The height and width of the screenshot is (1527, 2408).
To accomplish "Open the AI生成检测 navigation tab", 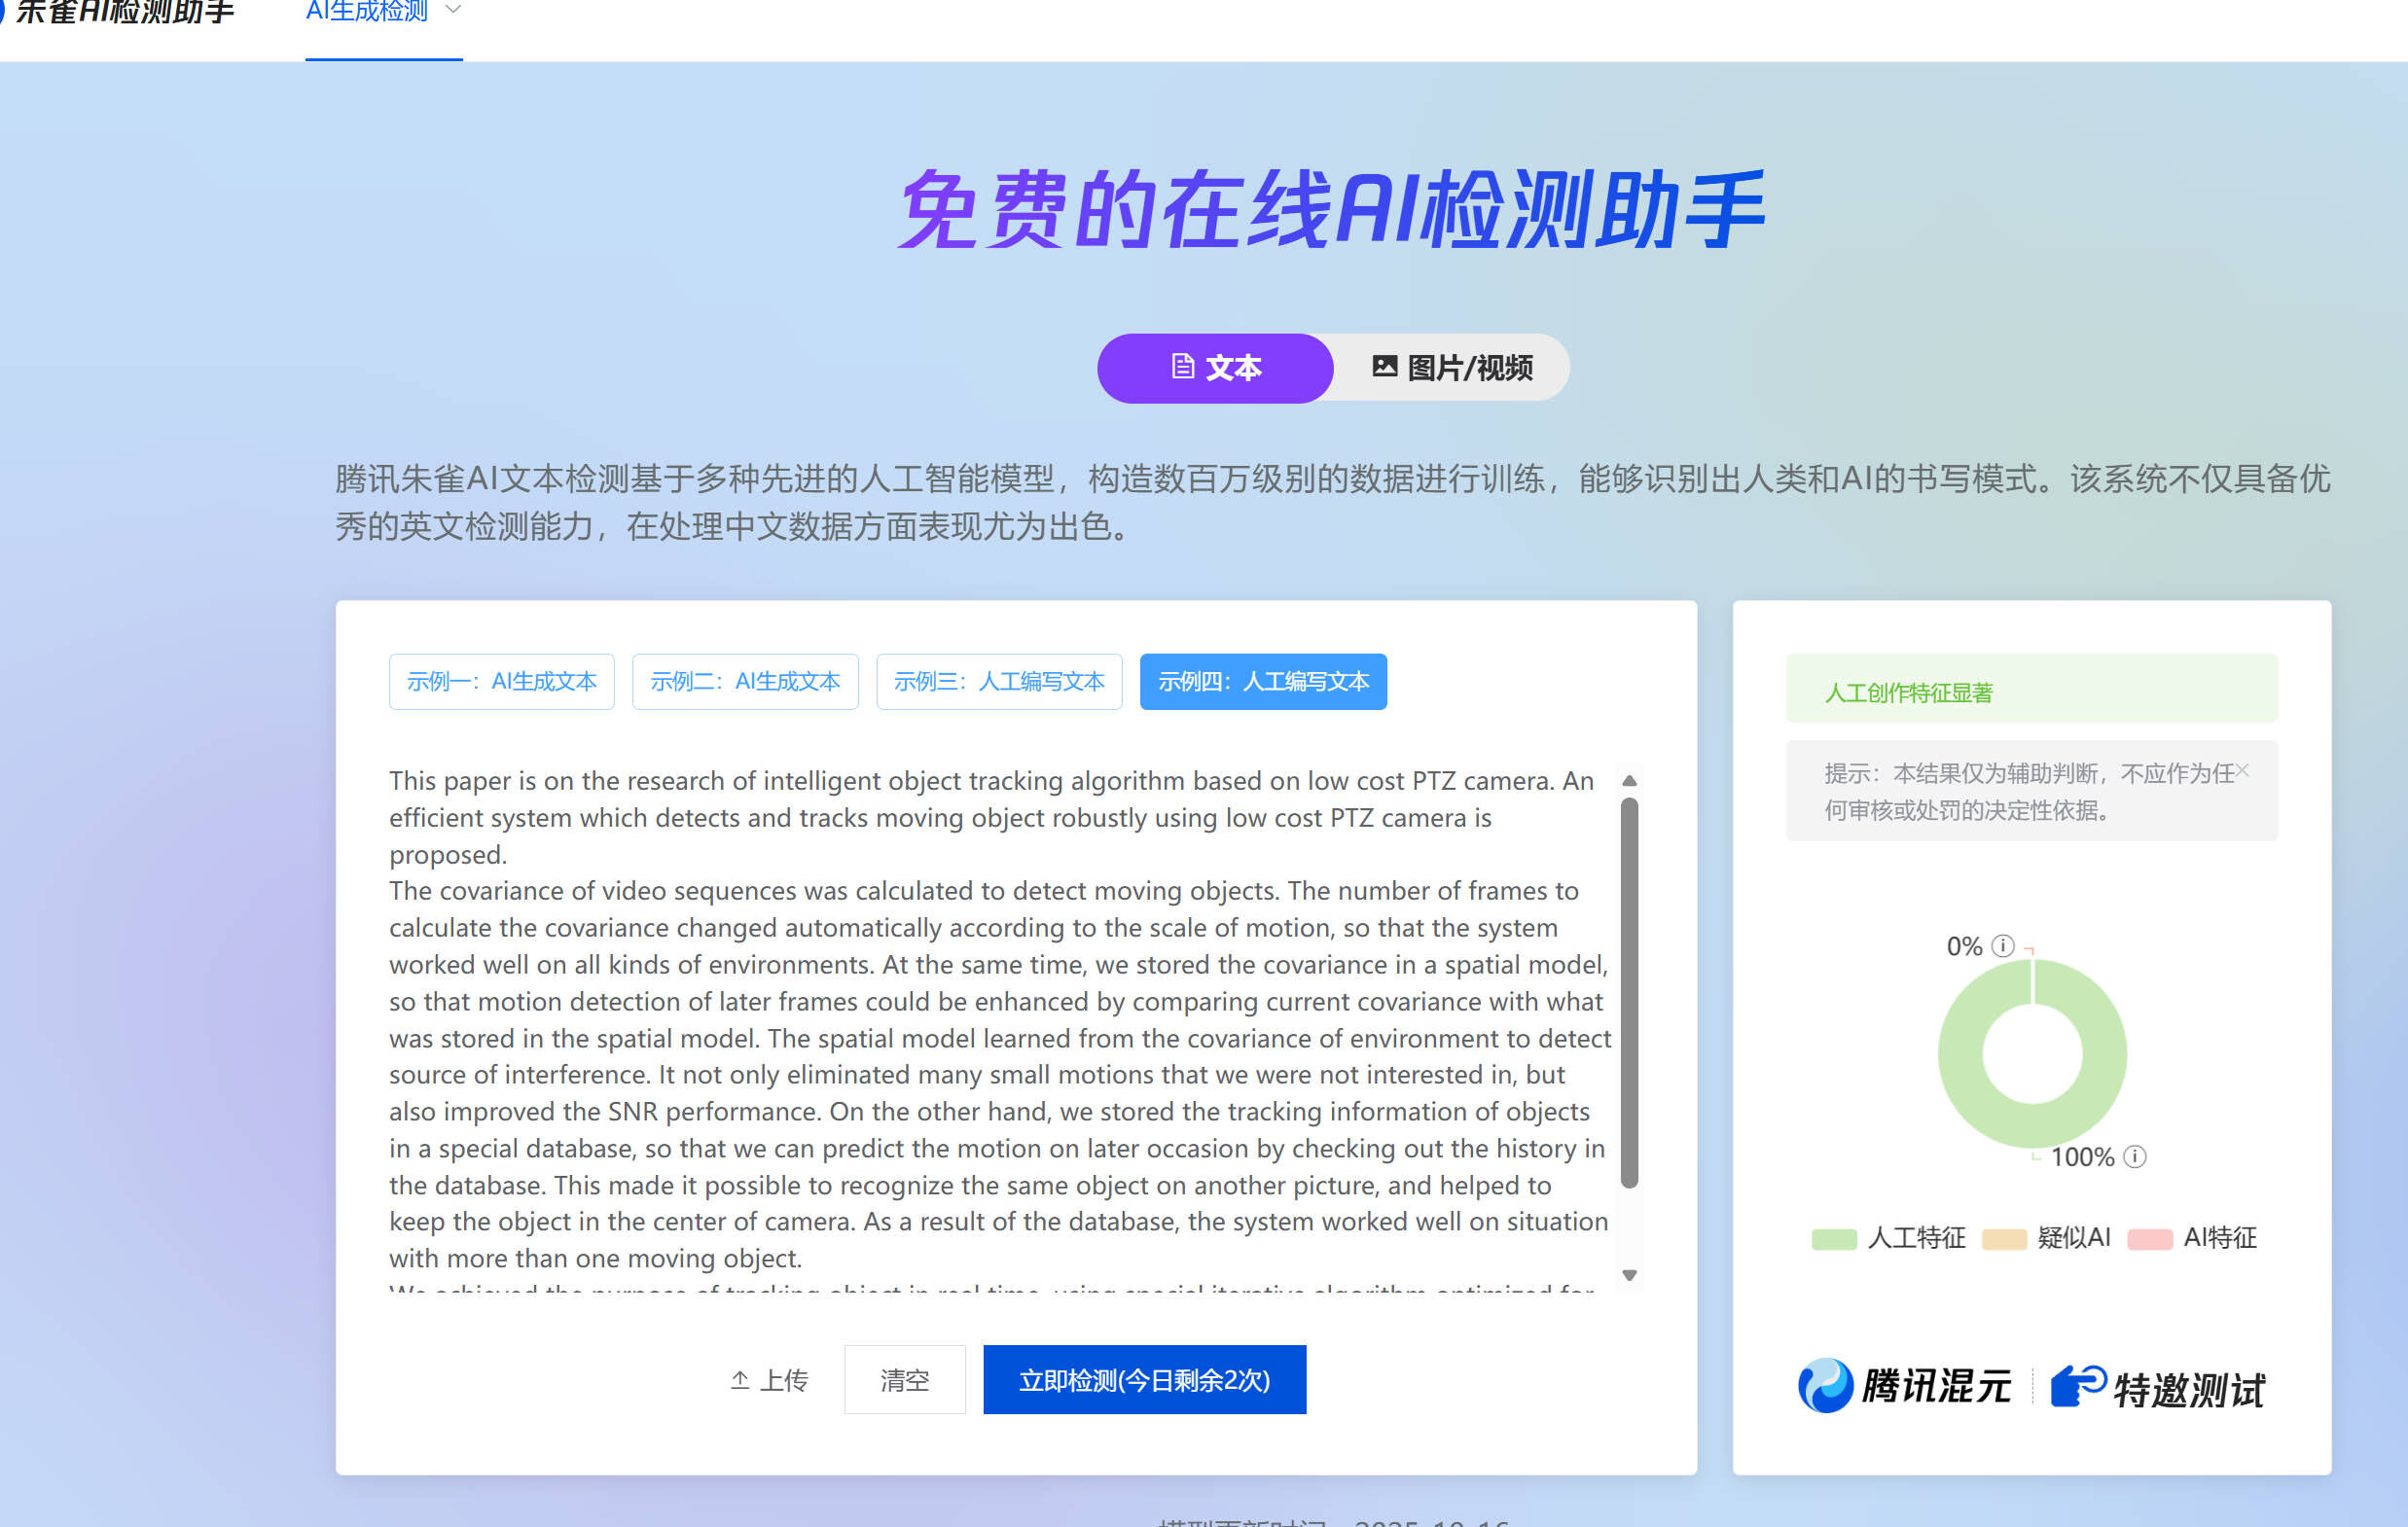I will click(x=367, y=12).
